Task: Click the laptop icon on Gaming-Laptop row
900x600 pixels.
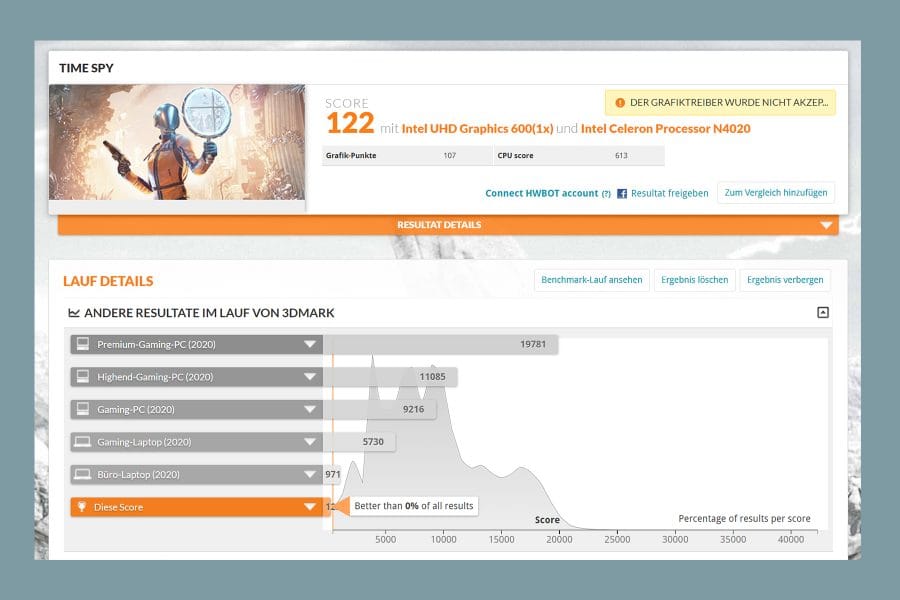Action: pyautogui.click(x=83, y=442)
